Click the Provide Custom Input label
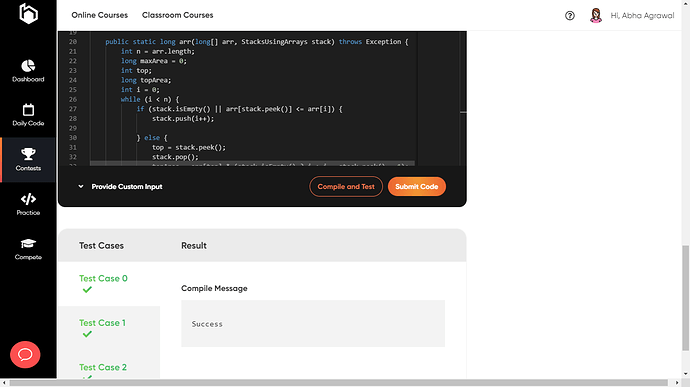This screenshot has width=690, height=387. 127,187
